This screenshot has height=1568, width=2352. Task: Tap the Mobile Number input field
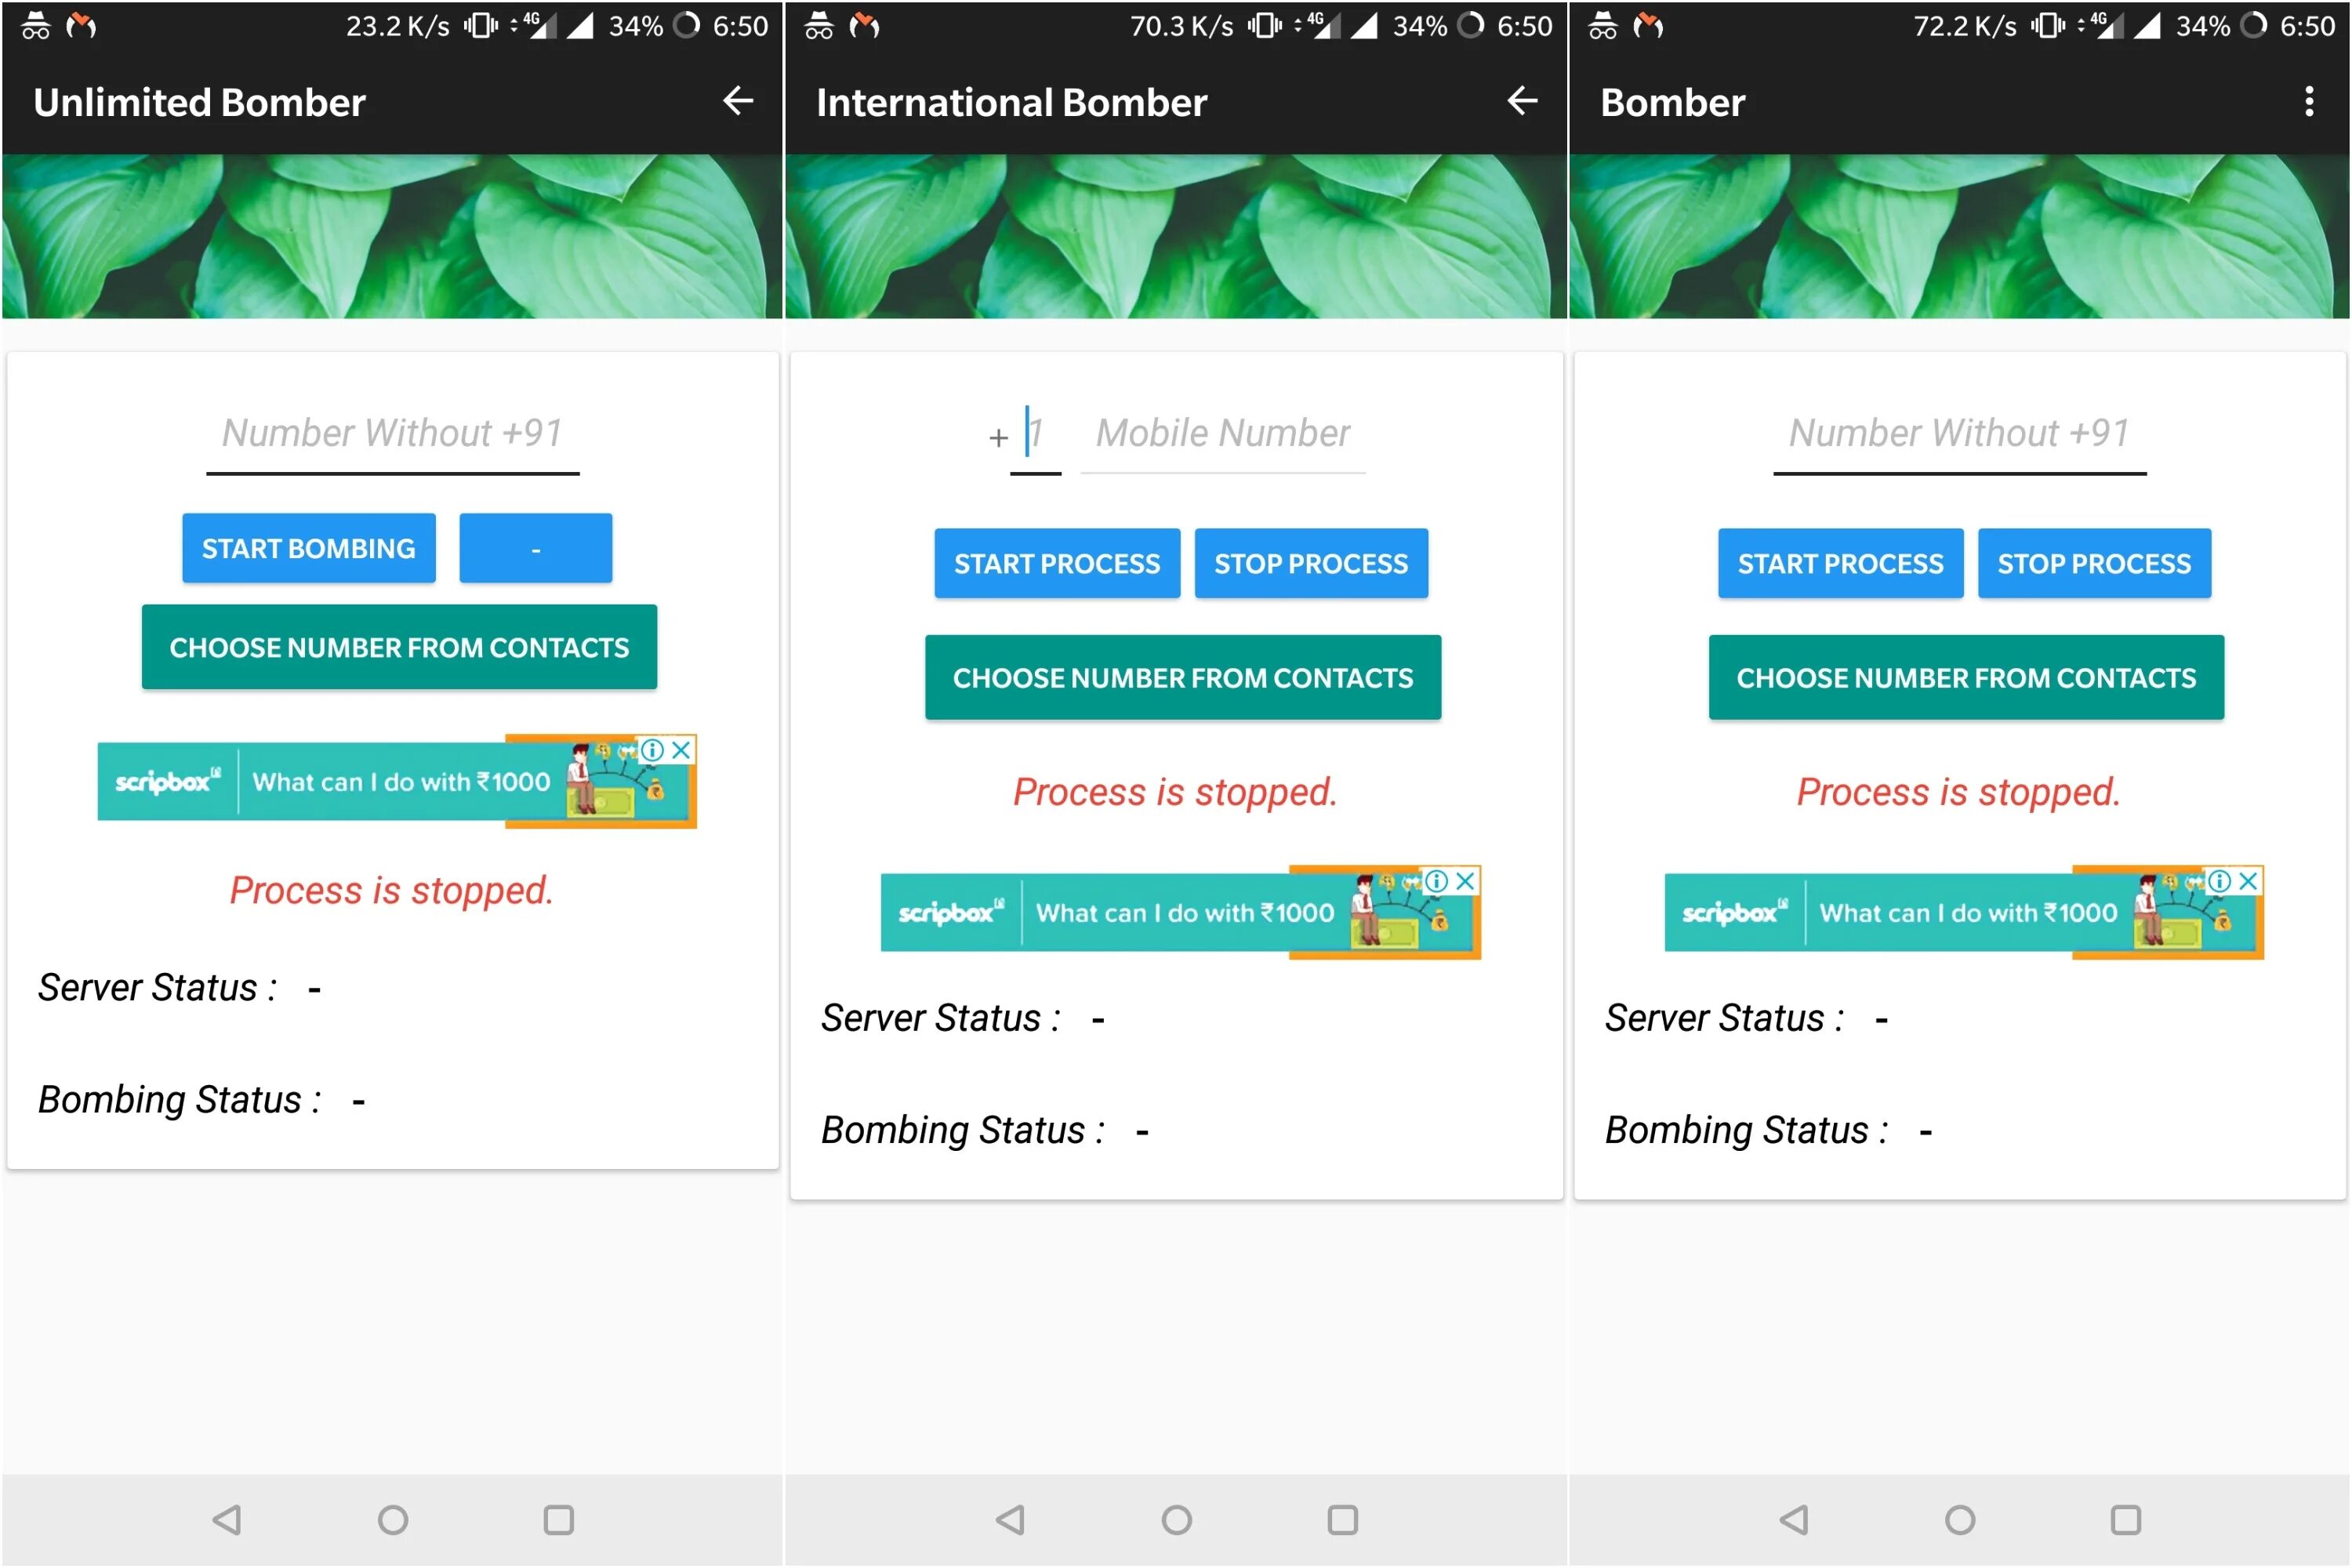coord(1222,434)
